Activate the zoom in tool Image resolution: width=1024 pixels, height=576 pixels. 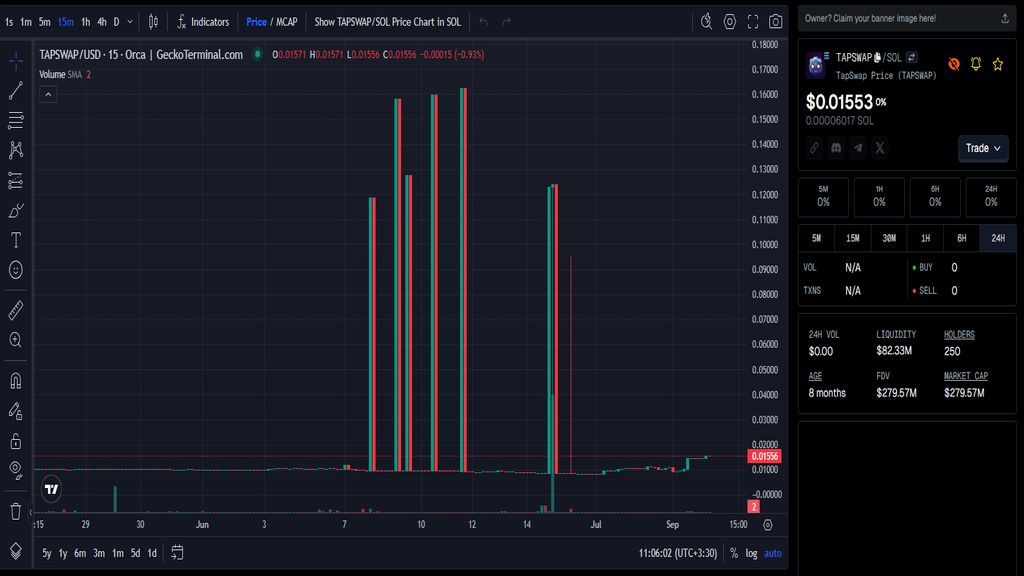(16, 340)
